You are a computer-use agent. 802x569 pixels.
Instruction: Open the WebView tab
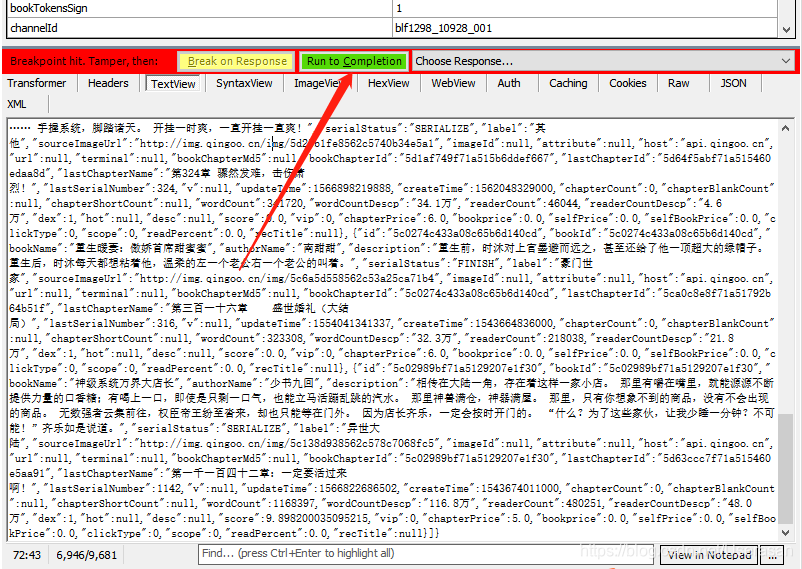(453, 83)
